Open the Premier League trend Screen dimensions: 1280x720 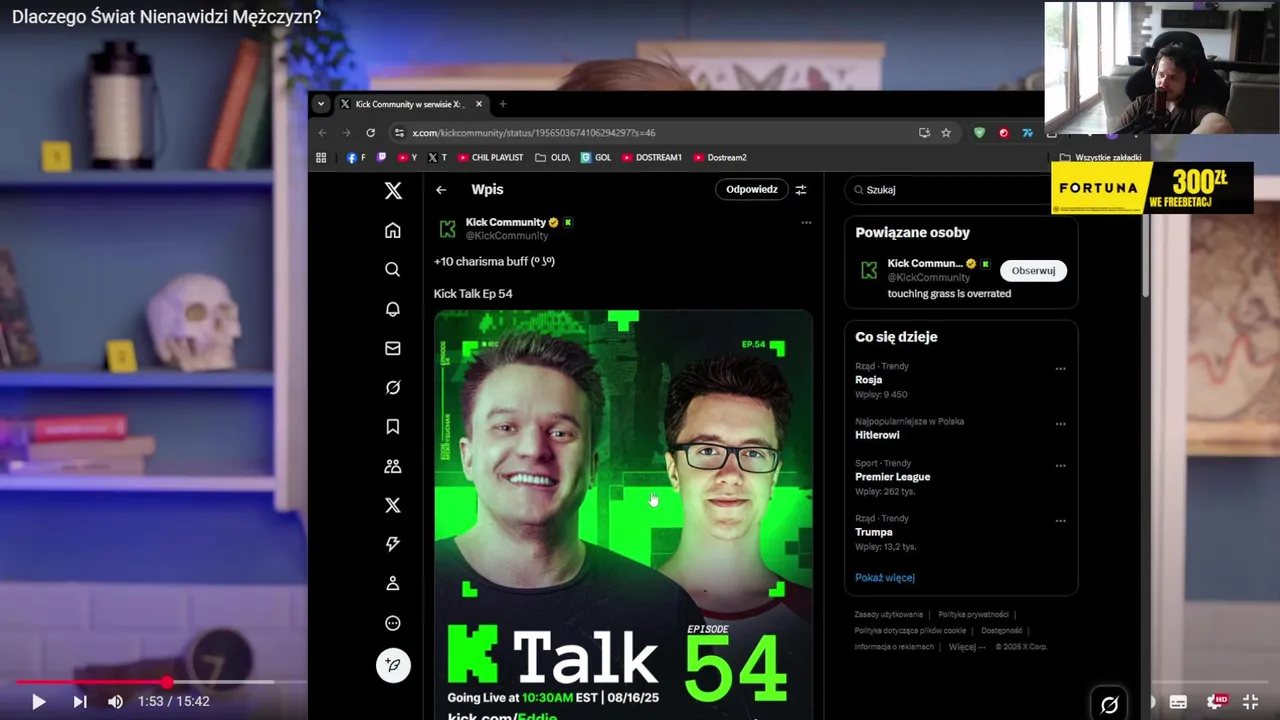(892, 477)
